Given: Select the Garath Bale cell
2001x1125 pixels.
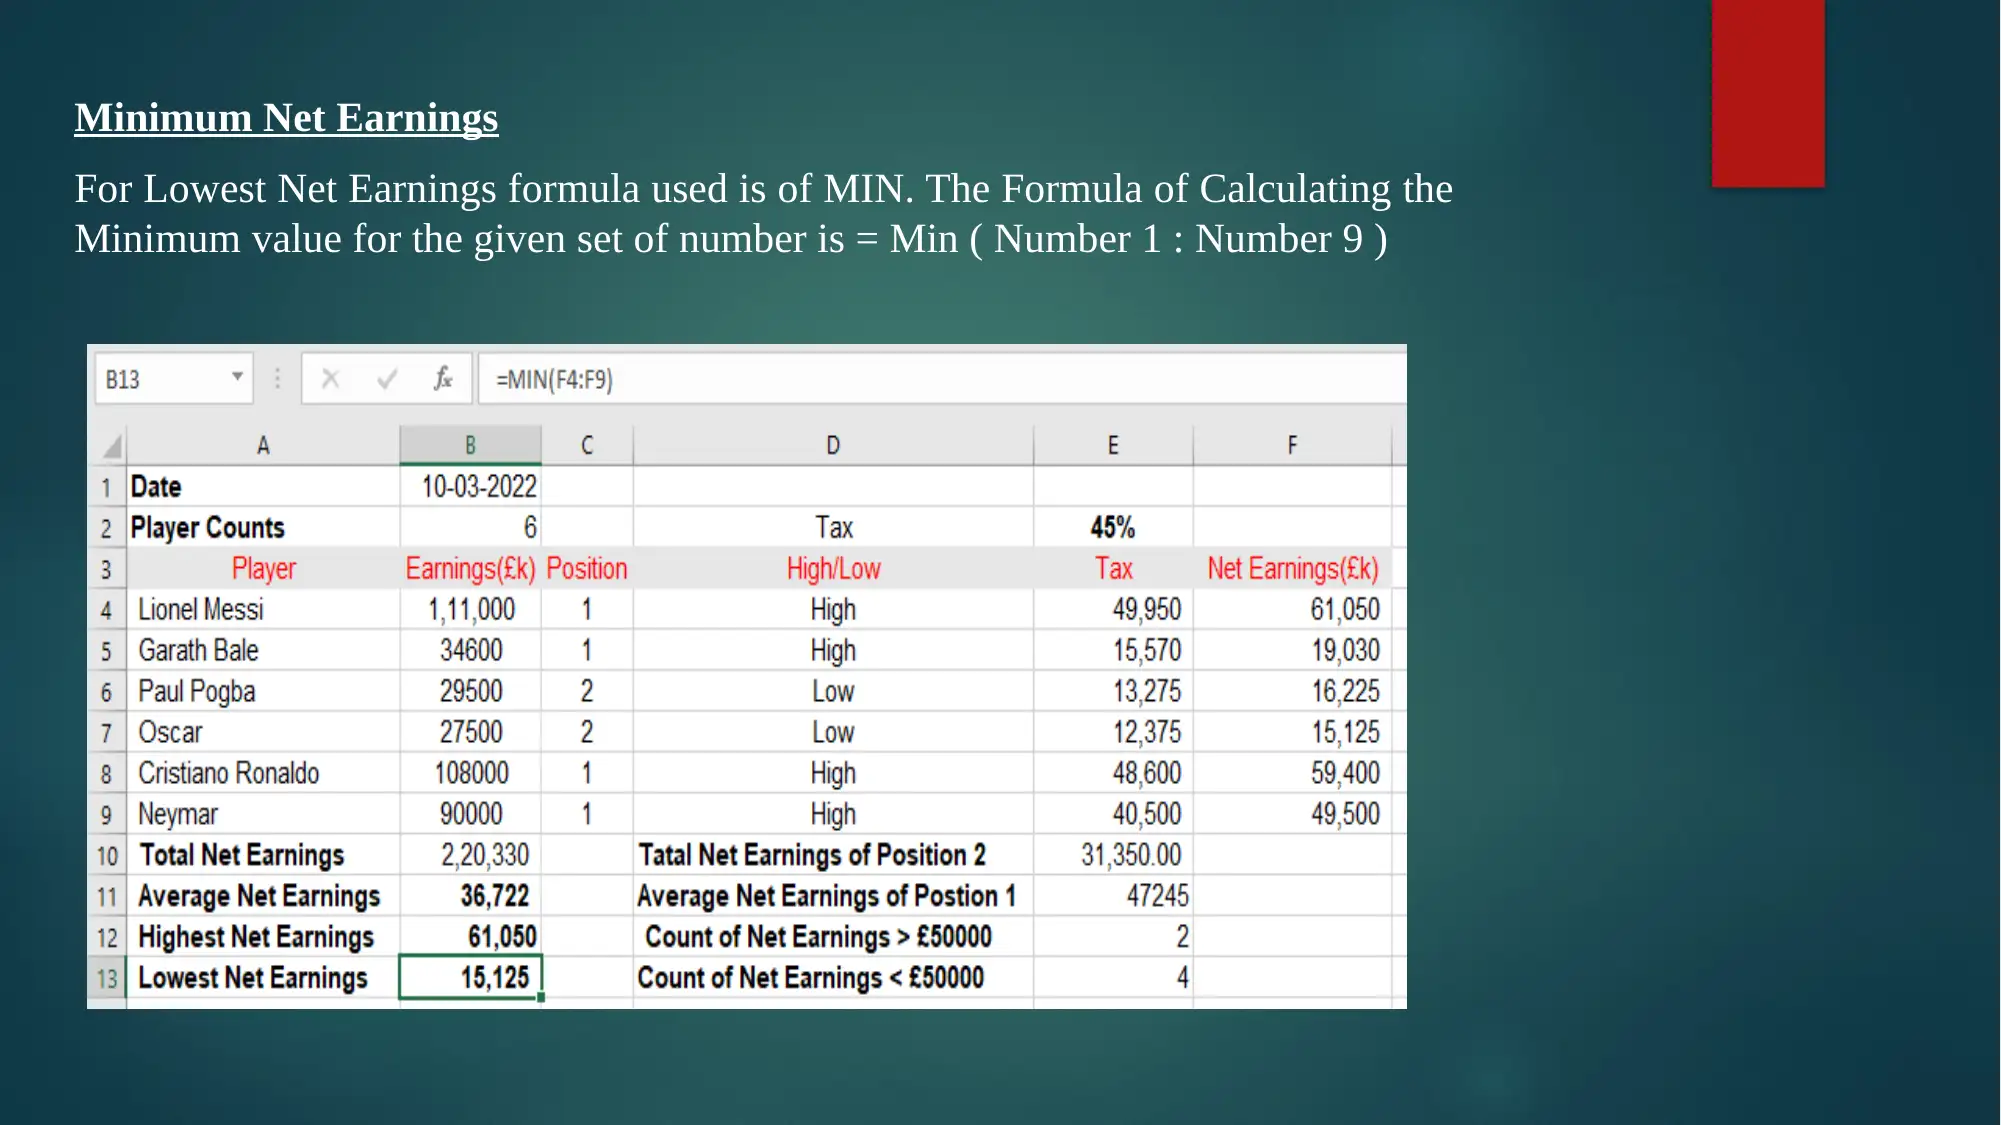Looking at the screenshot, I should click(263, 651).
